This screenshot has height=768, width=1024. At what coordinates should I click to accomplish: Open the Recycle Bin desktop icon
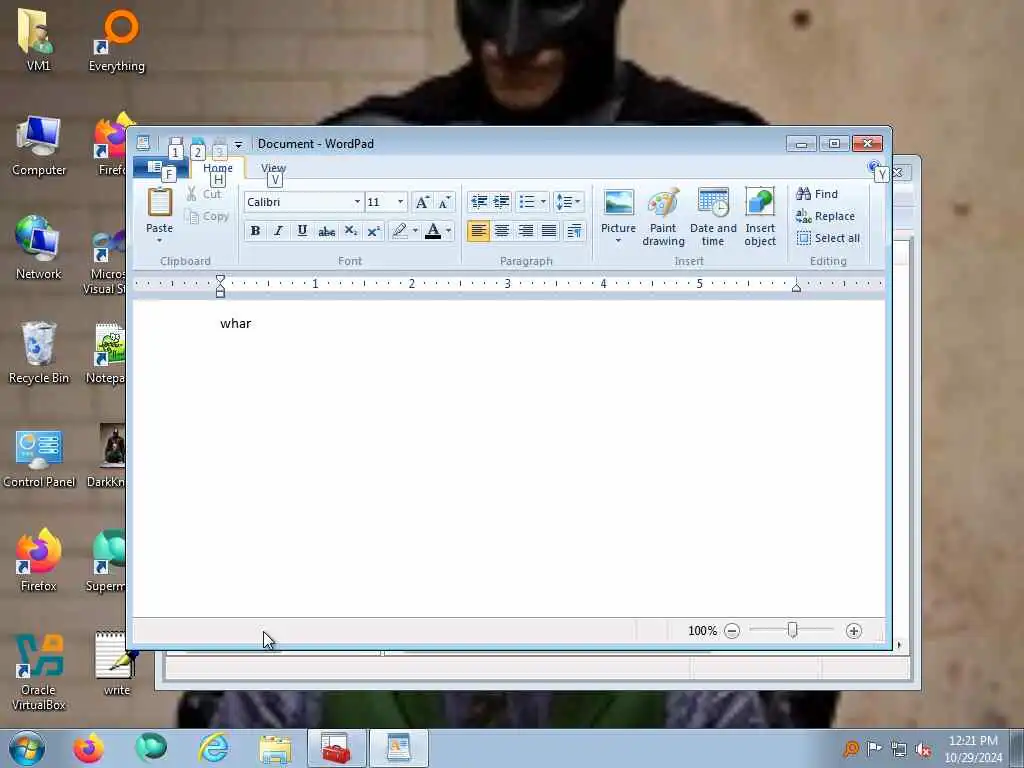39,353
